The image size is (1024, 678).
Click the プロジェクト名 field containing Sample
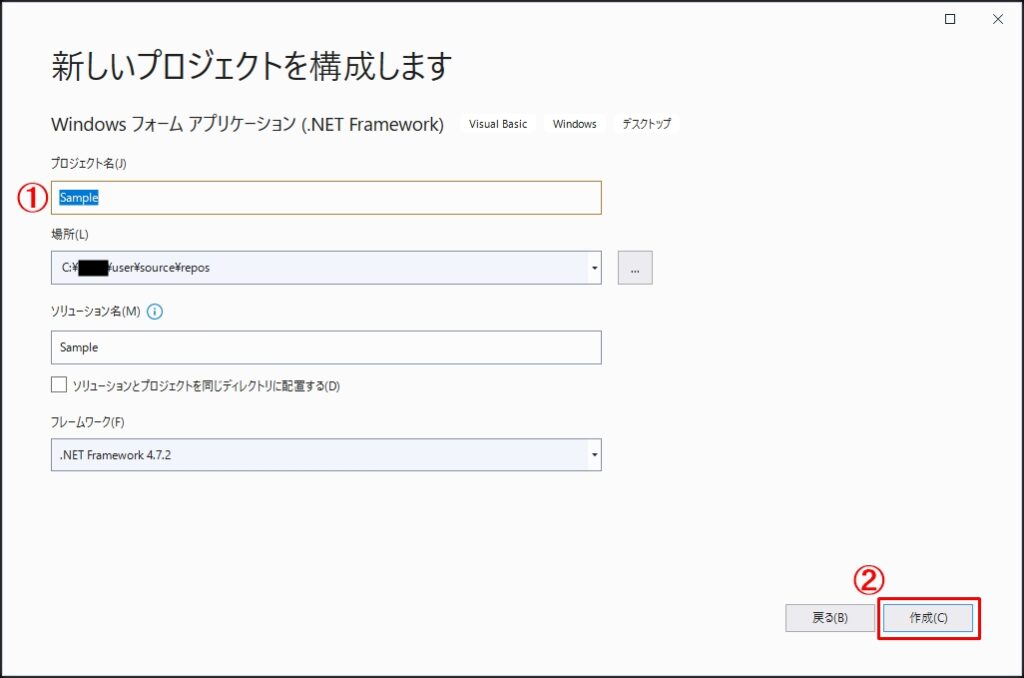(x=325, y=197)
